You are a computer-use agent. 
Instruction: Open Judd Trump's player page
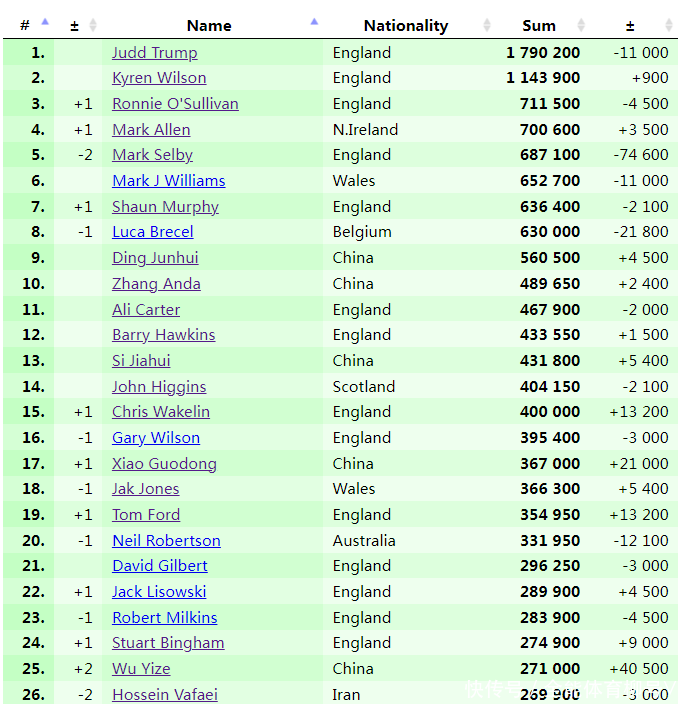[154, 52]
